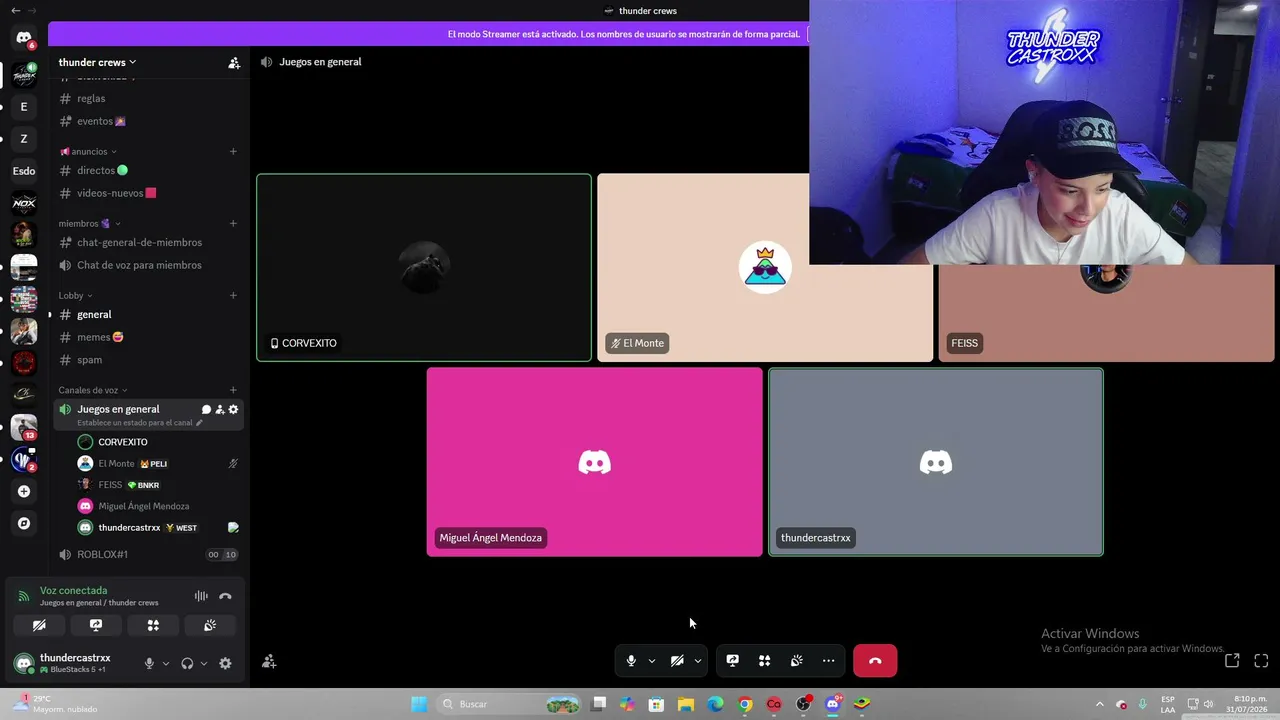The image size is (1280, 720).
Task: Toggle camera in the sidebar voice panel
Action: pos(39,625)
